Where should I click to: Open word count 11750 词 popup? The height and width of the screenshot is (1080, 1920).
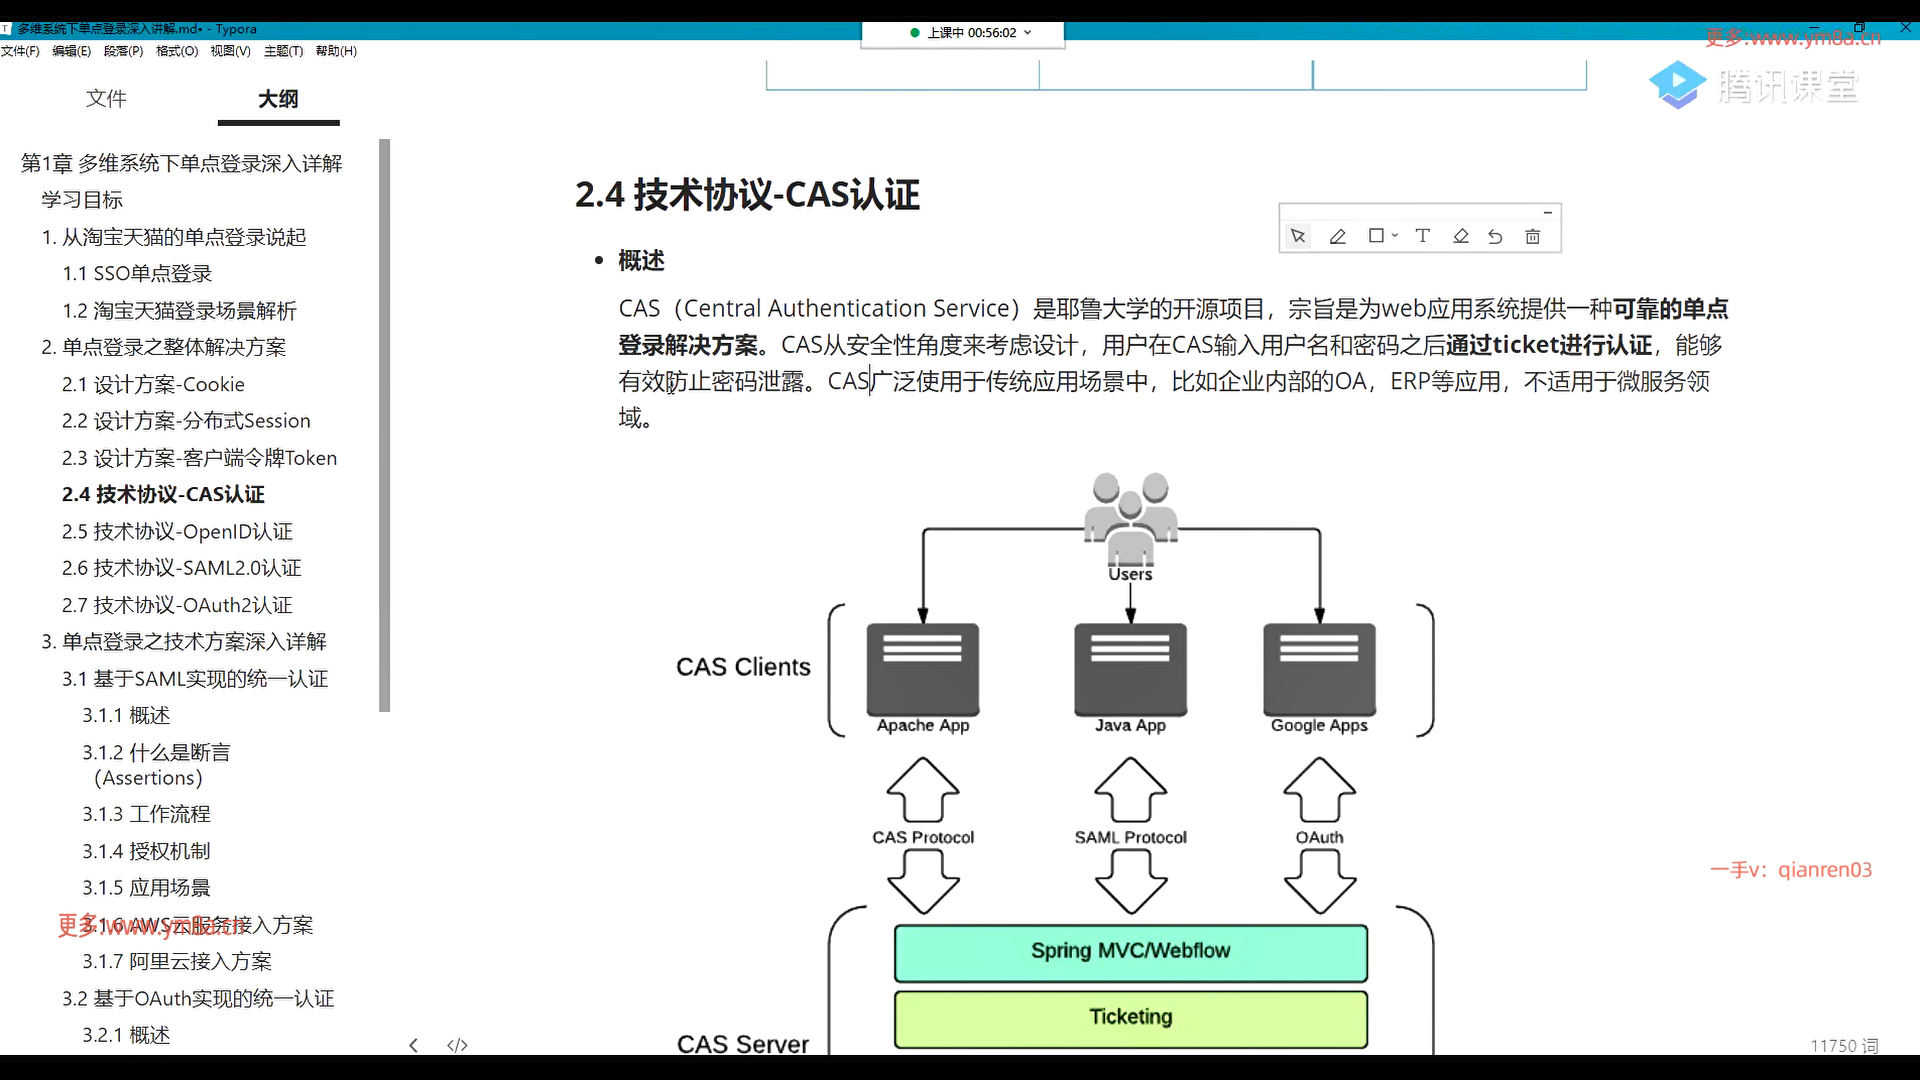[1843, 1045]
